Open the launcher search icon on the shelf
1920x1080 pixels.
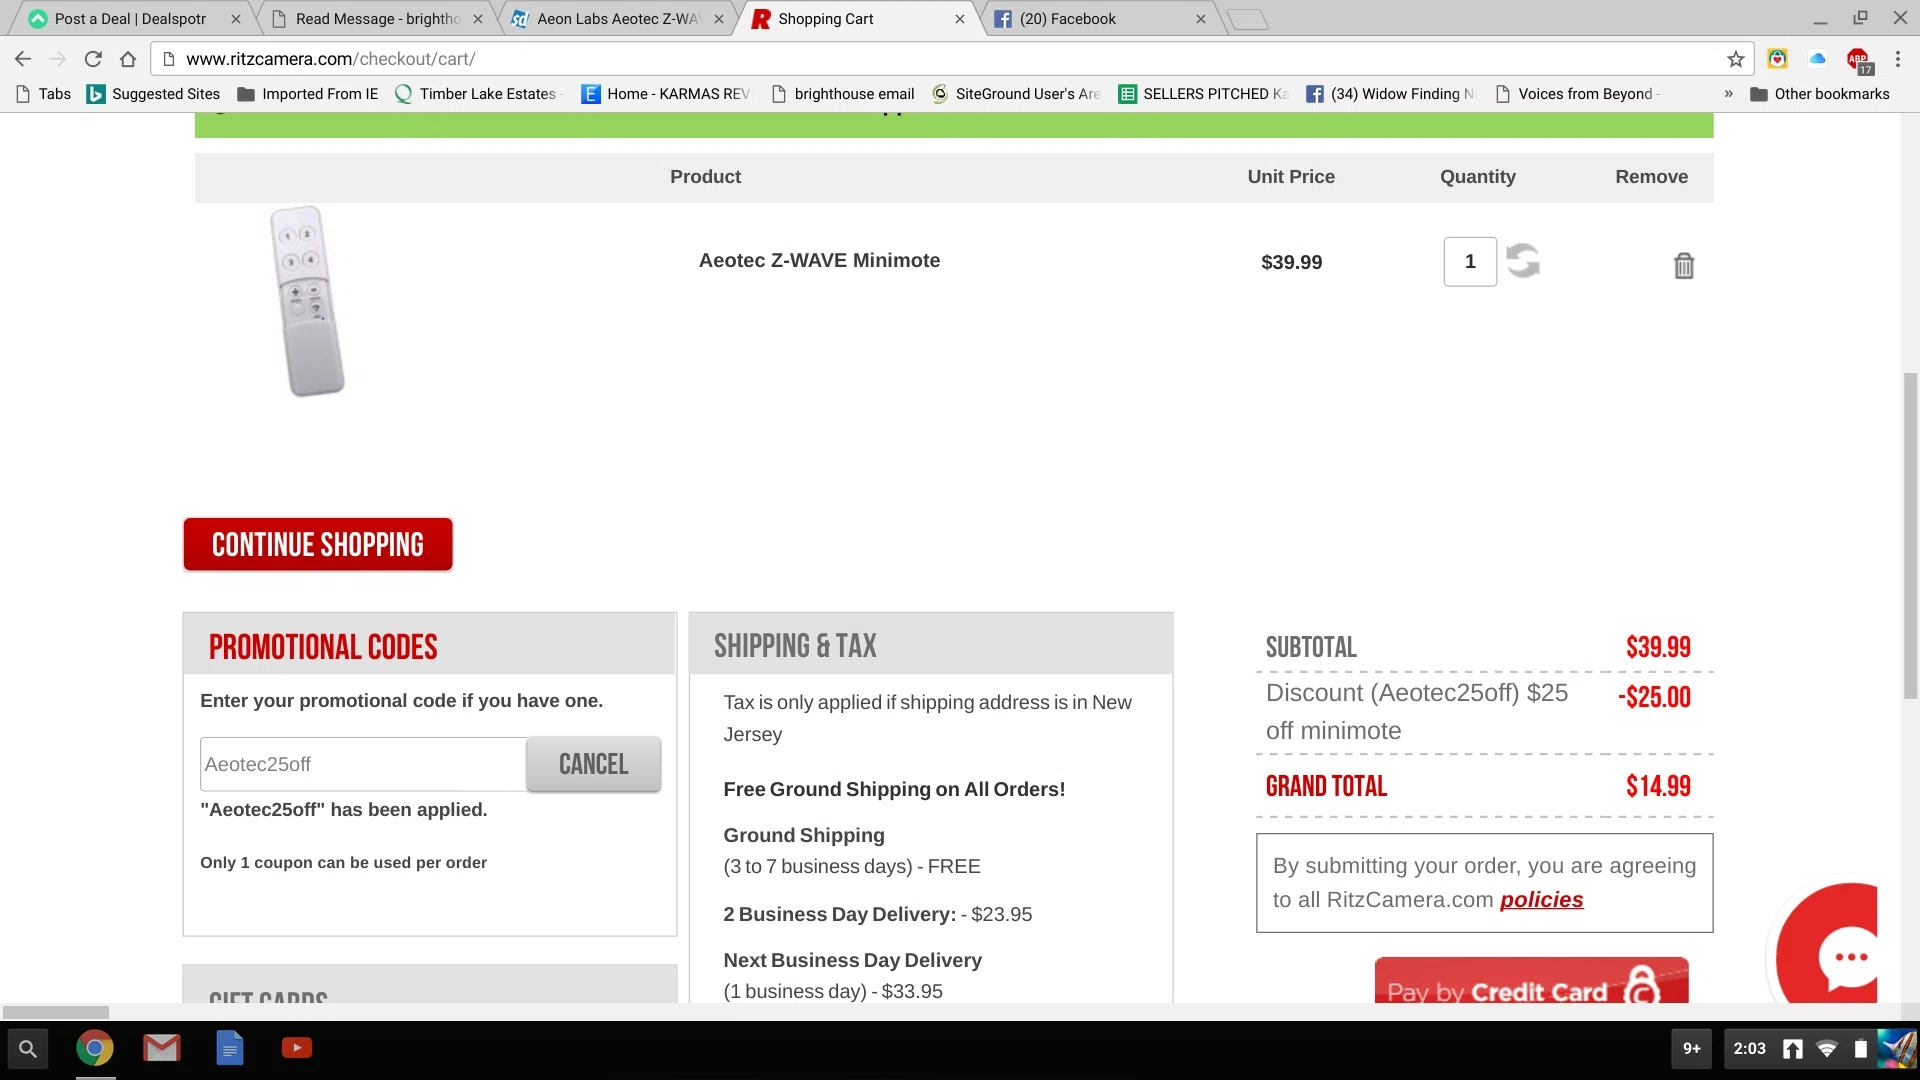click(28, 1049)
